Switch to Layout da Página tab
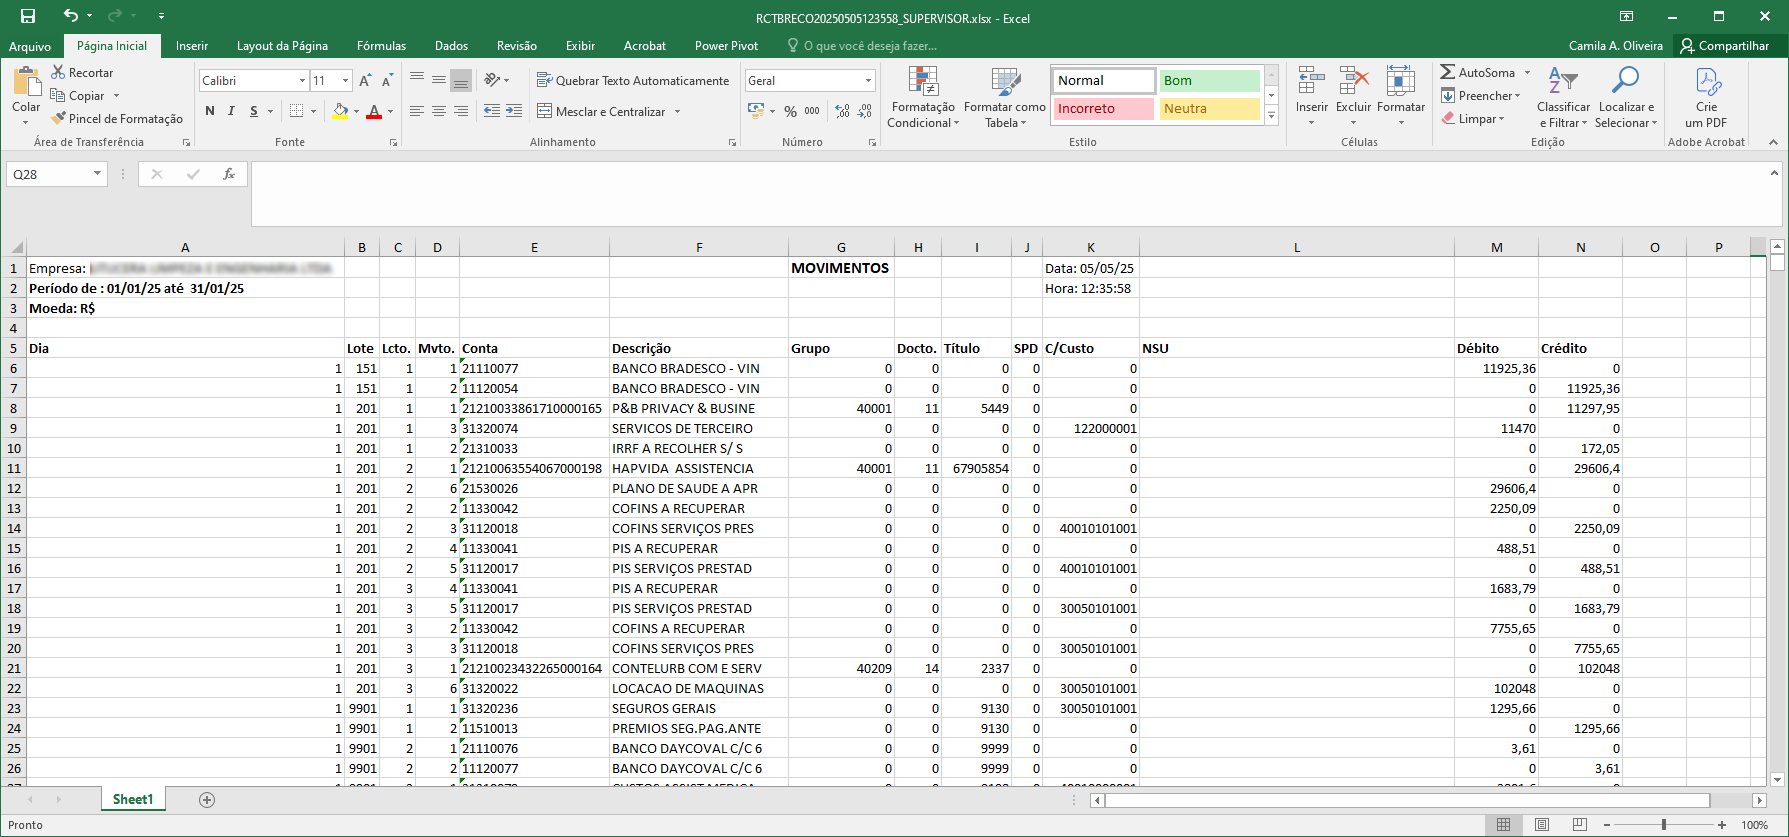The width and height of the screenshot is (1789, 837). (282, 46)
